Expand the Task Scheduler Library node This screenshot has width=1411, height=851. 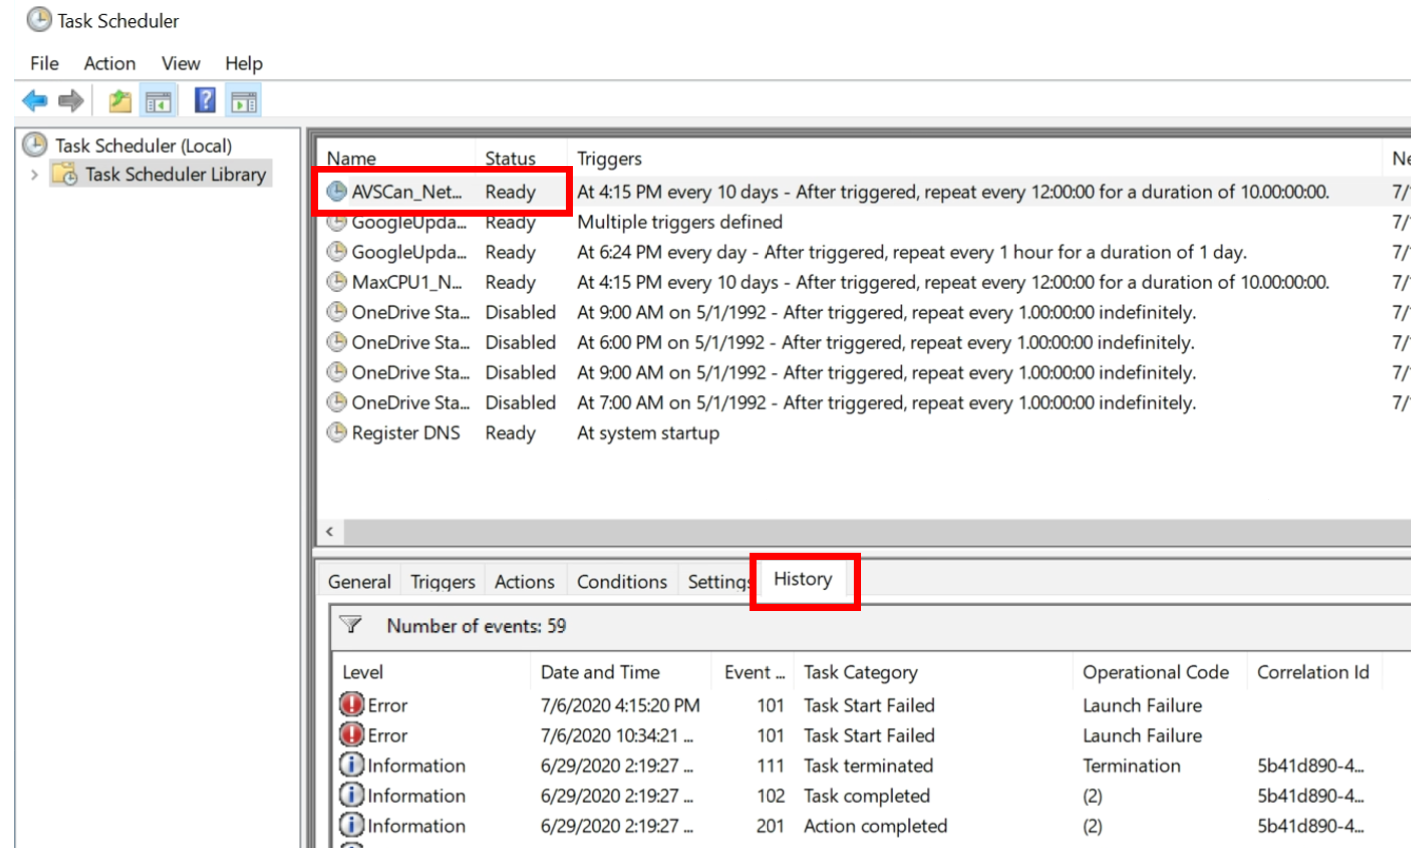[33, 174]
